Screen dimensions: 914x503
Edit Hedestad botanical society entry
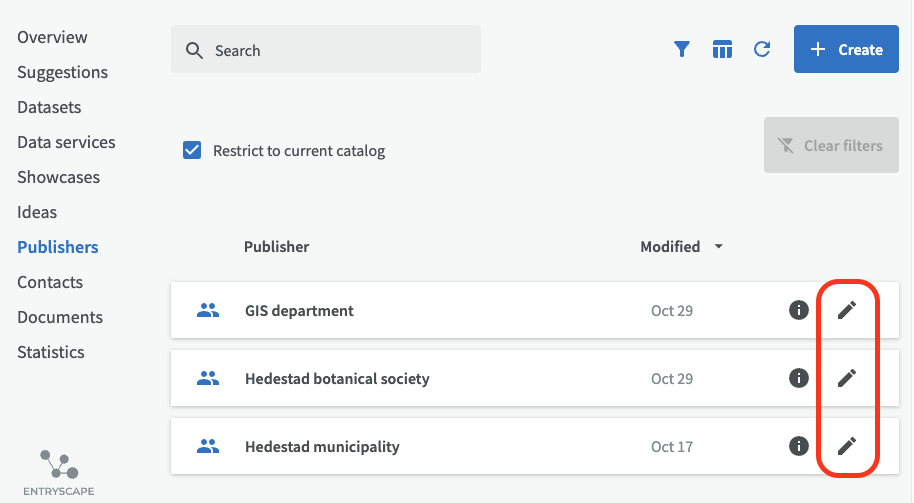[x=847, y=378]
